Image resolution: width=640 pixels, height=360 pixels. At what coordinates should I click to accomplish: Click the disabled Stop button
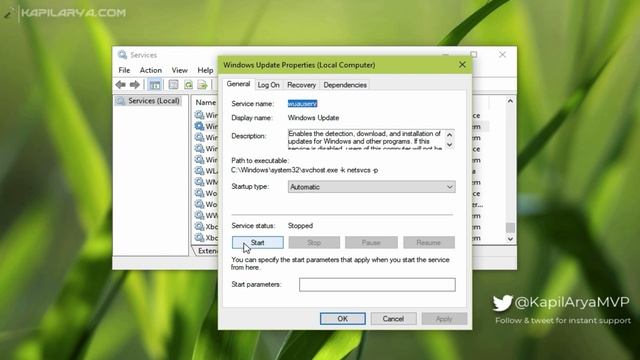314,242
